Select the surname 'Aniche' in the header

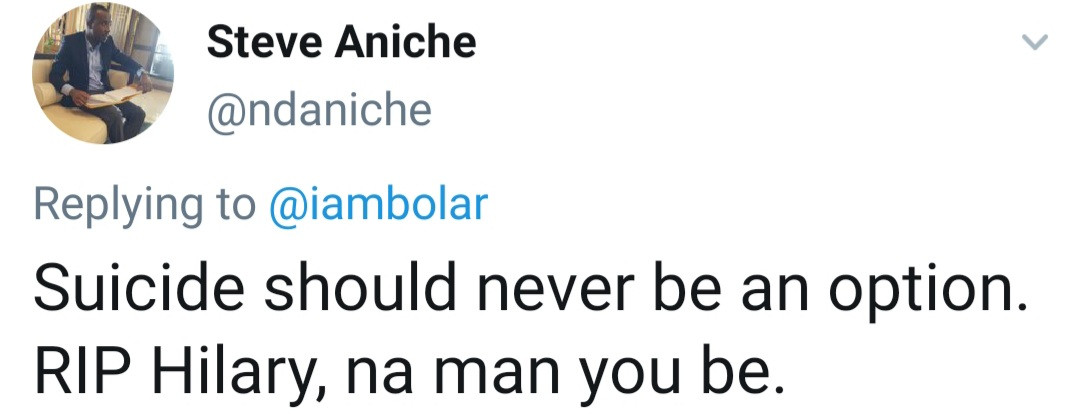[406, 42]
